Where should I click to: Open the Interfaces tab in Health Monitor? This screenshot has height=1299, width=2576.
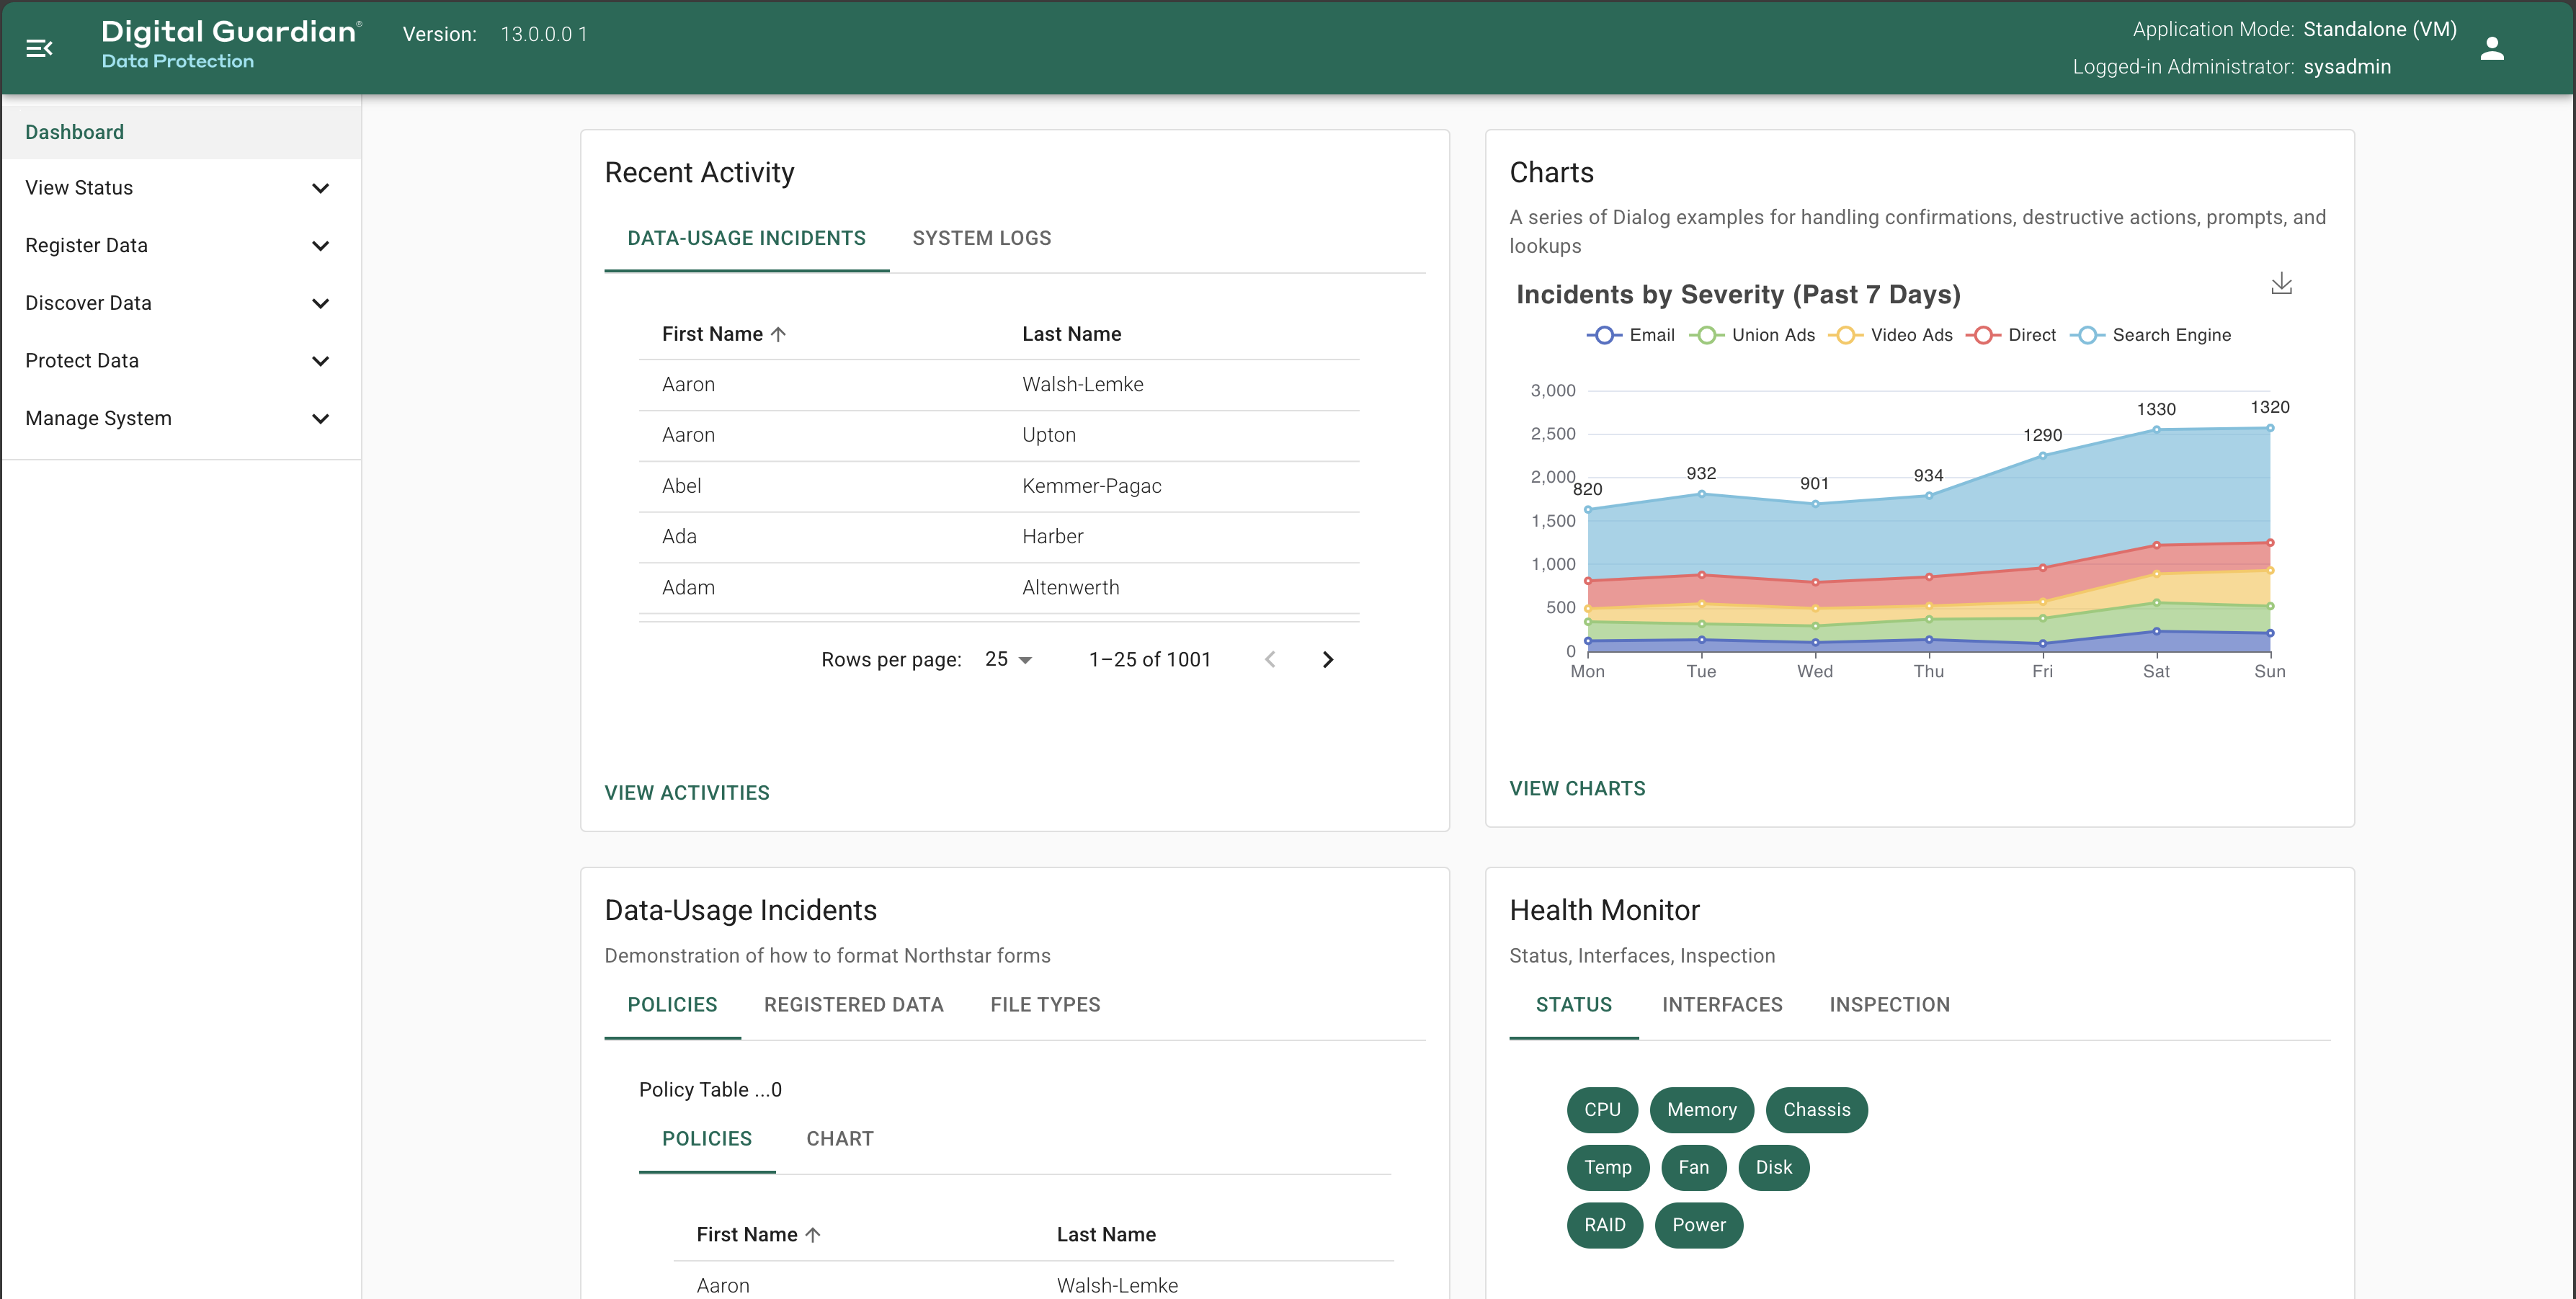click(x=1722, y=1005)
